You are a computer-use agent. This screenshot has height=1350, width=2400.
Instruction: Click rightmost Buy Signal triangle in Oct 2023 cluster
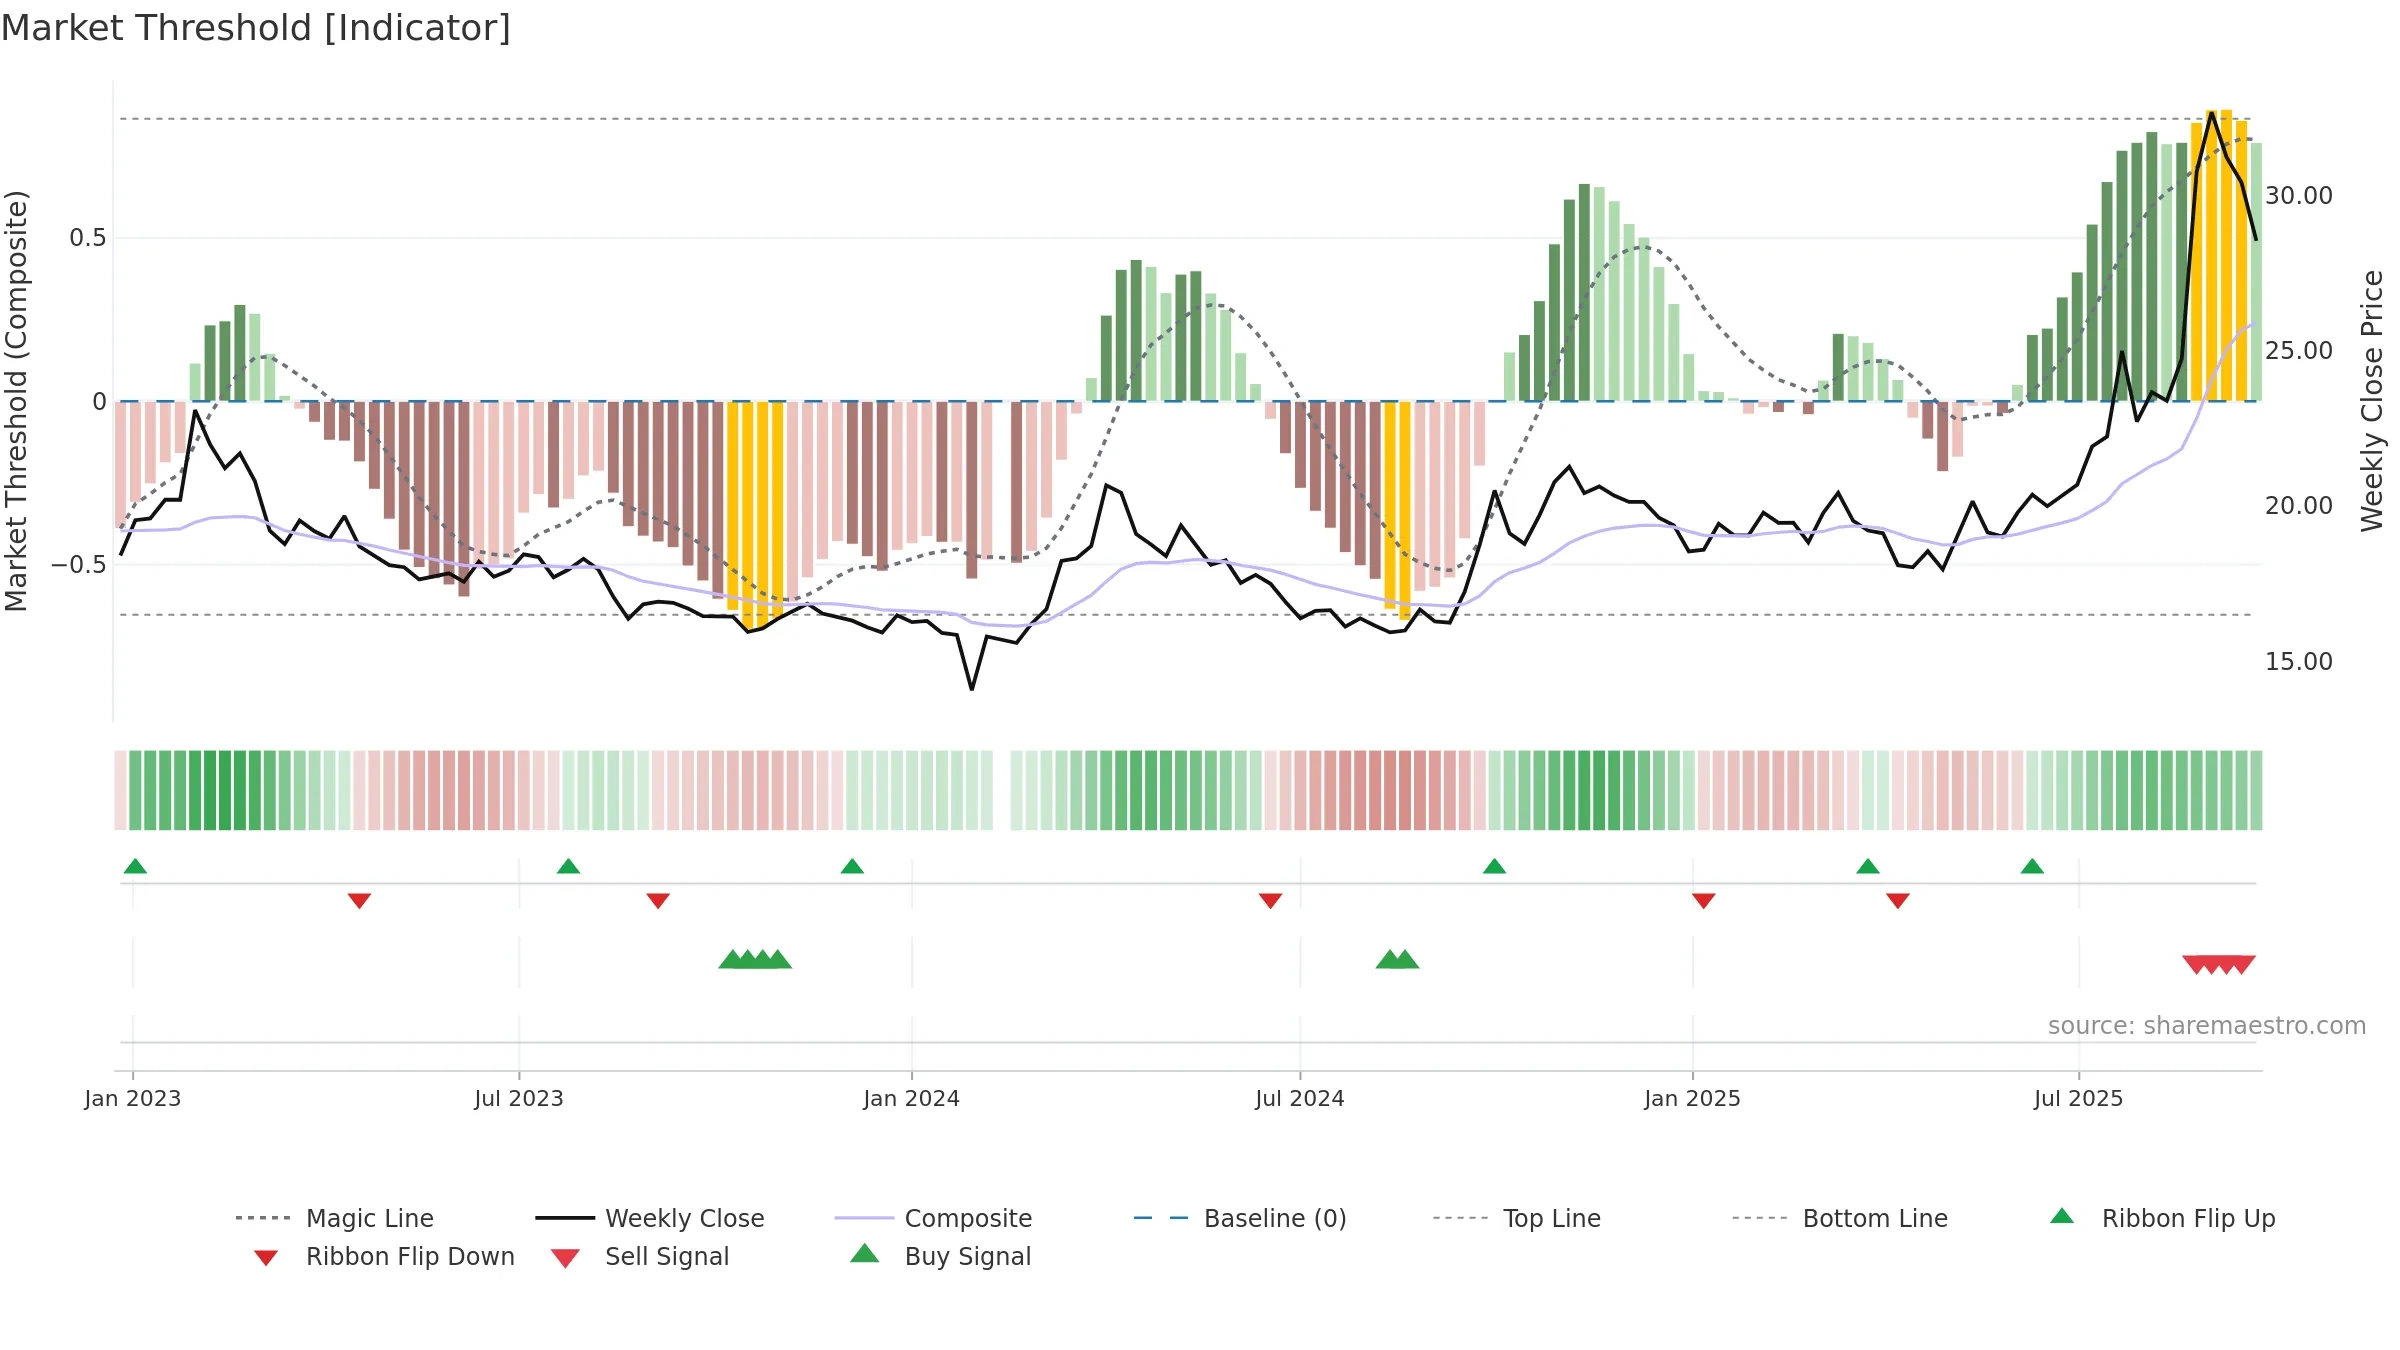[x=778, y=959]
